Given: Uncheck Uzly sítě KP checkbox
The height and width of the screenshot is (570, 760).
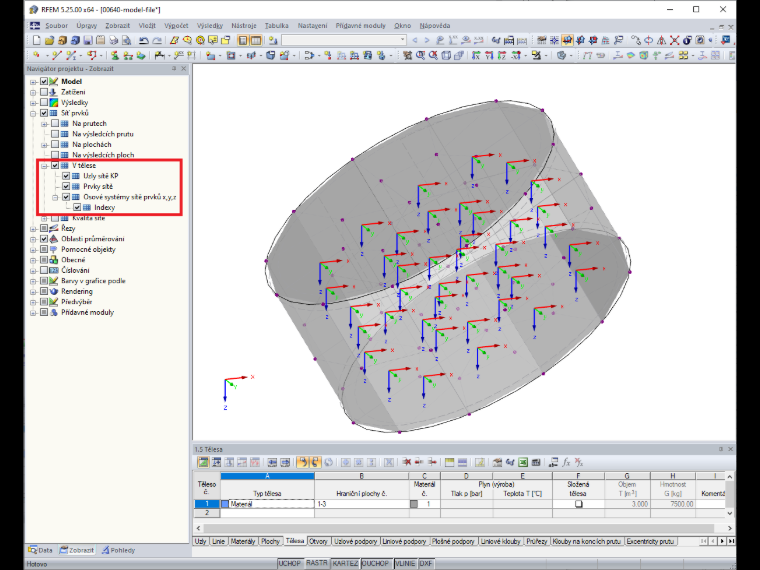Looking at the screenshot, I should (66, 176).
